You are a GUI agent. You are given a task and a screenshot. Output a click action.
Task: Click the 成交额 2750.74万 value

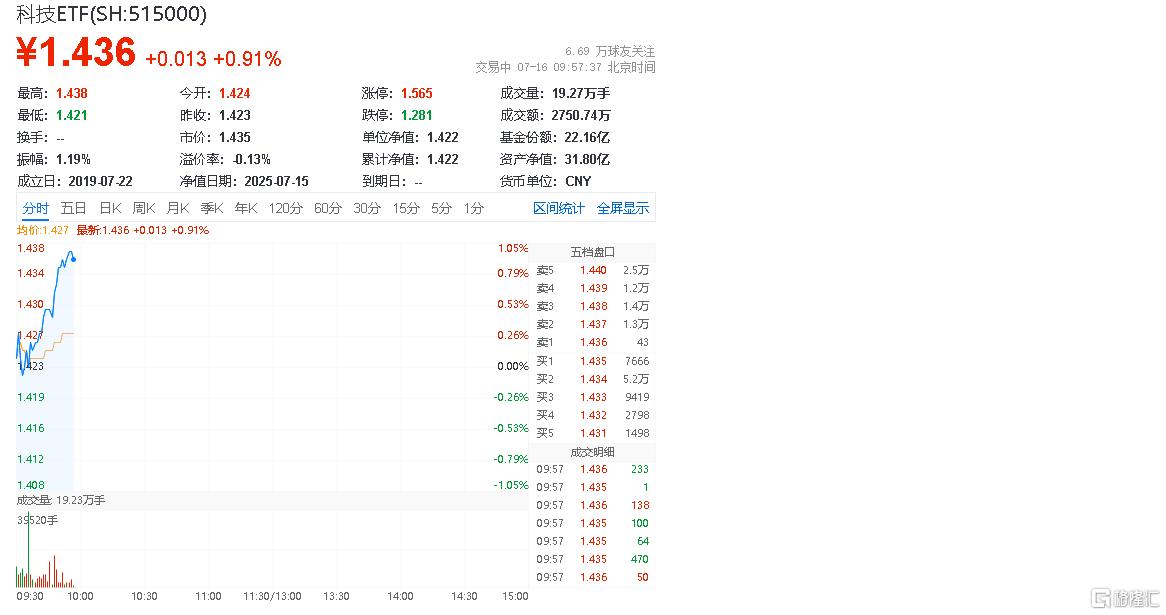tap(581, 115)
